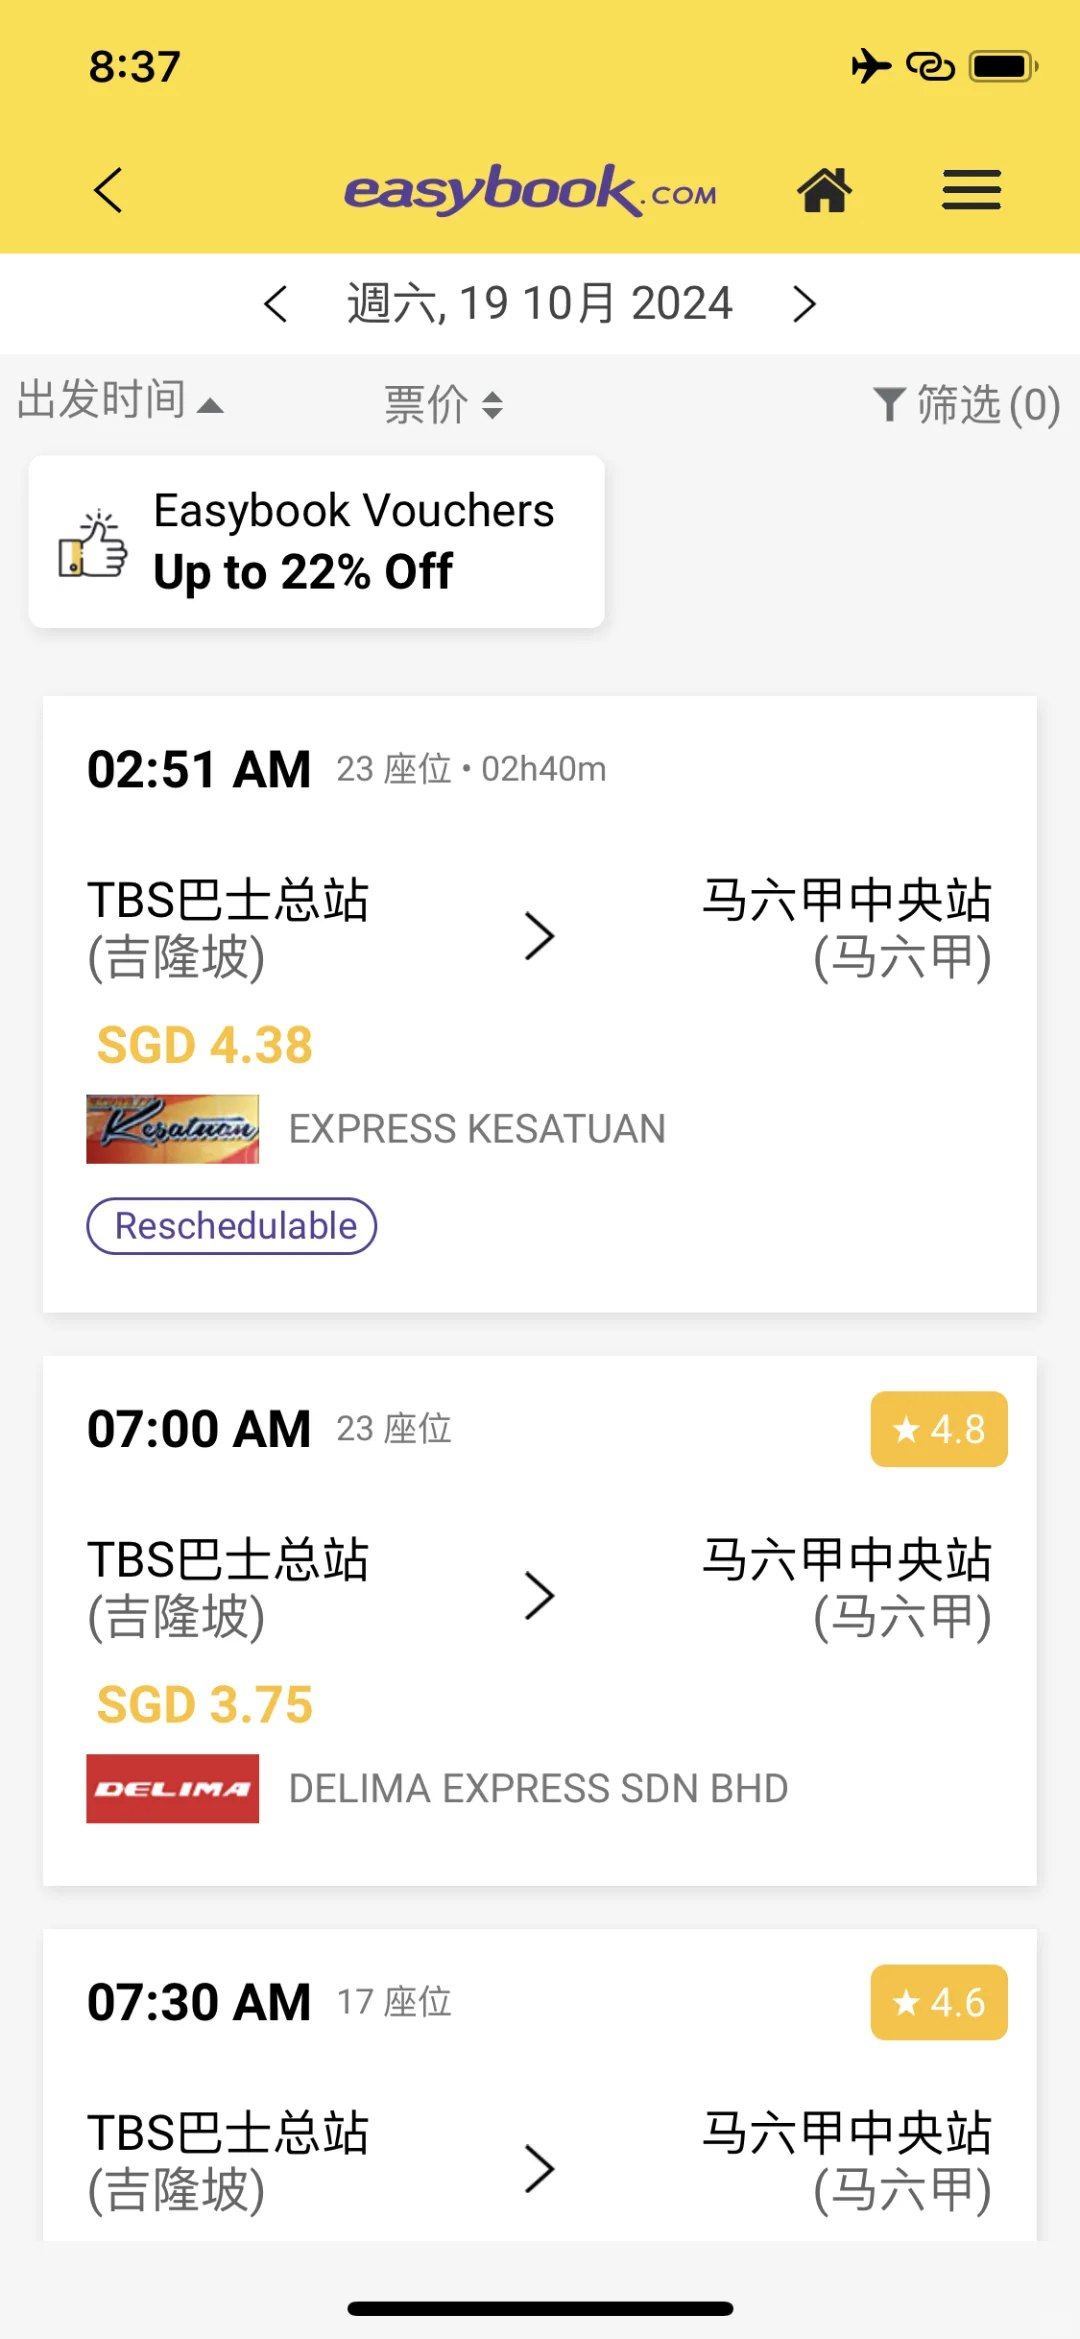Go to the next date

pyautogui.click(x=804, y=304)
